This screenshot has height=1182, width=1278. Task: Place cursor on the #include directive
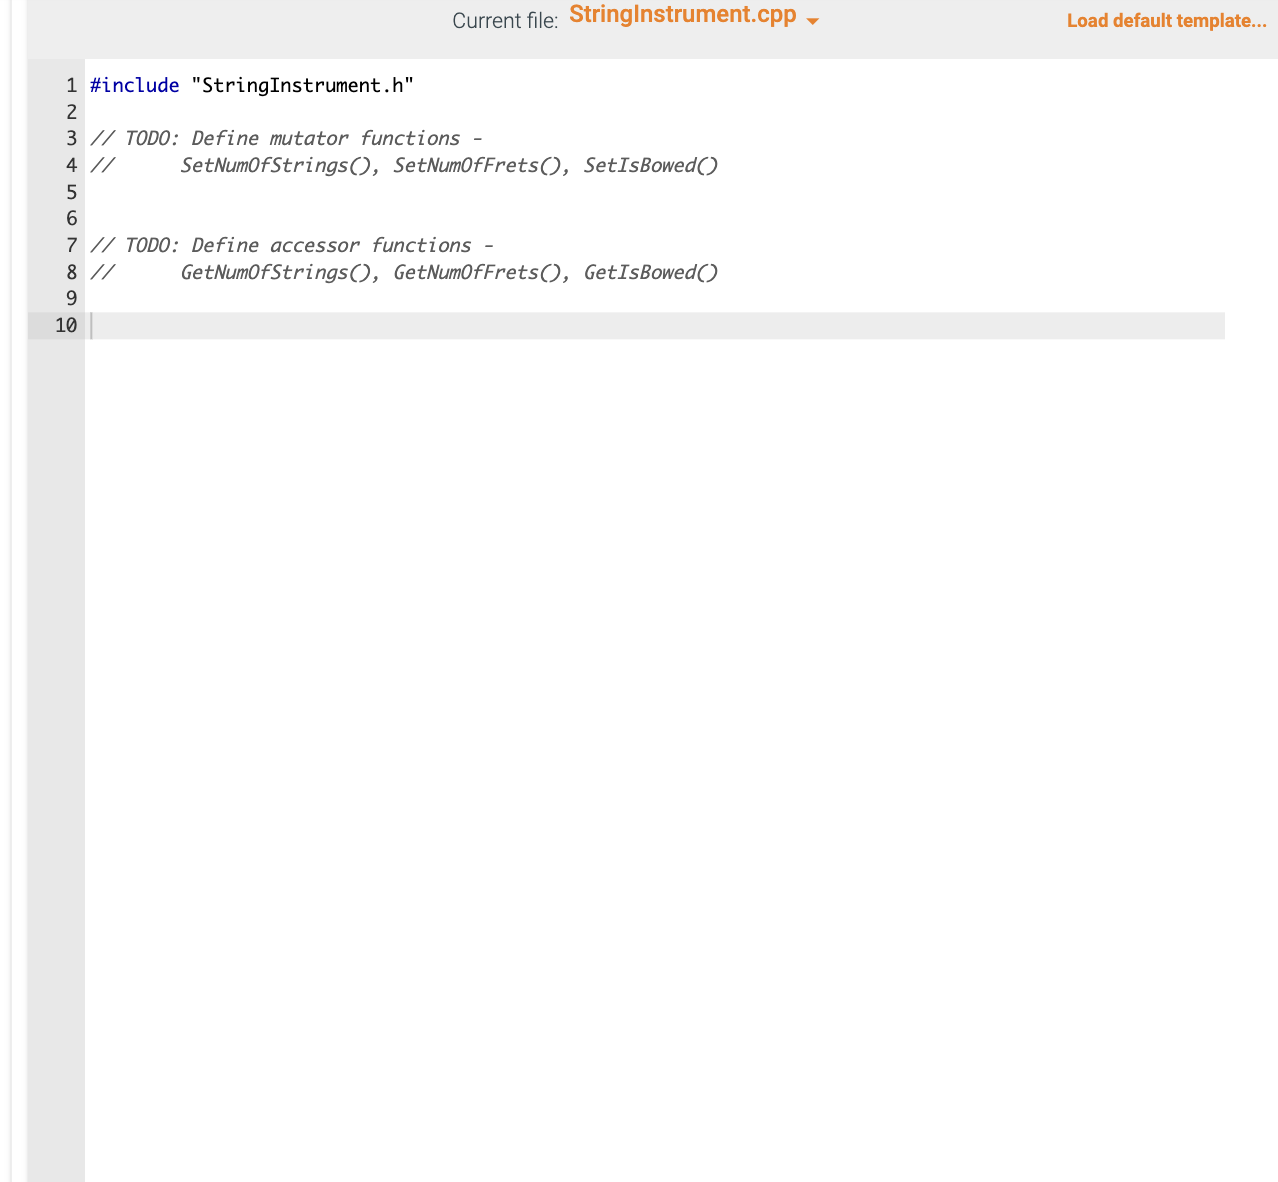(135, 85)
